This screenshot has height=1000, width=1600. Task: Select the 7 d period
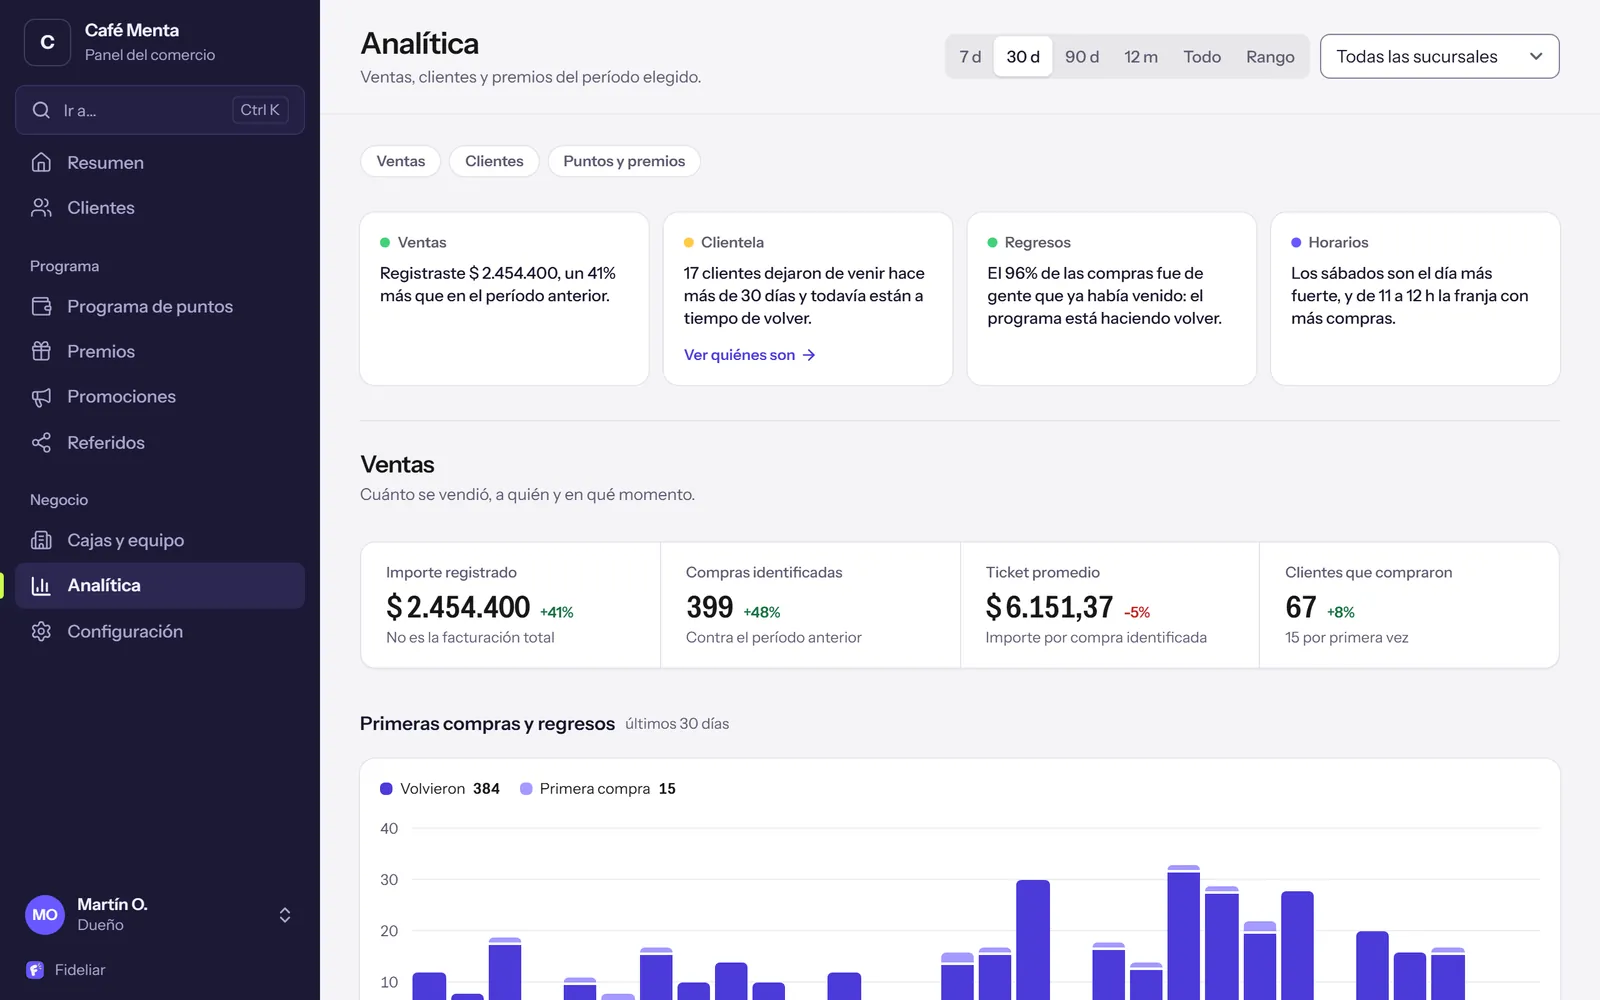970,57
